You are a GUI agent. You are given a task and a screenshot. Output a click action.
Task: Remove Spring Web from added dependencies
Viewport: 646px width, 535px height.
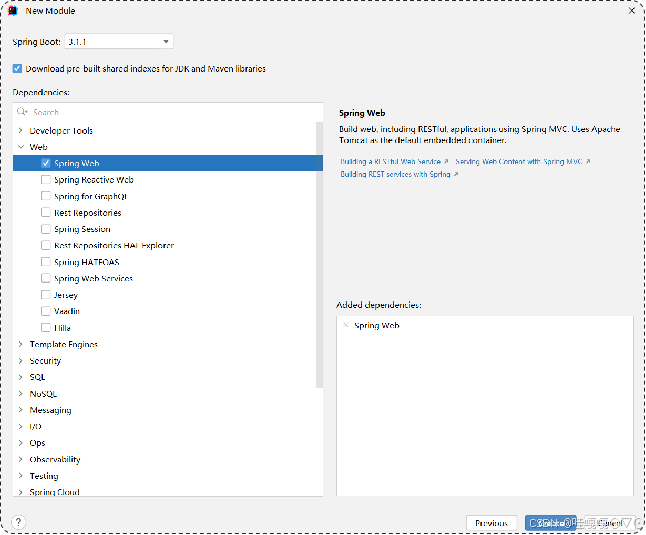pos(346,325)
